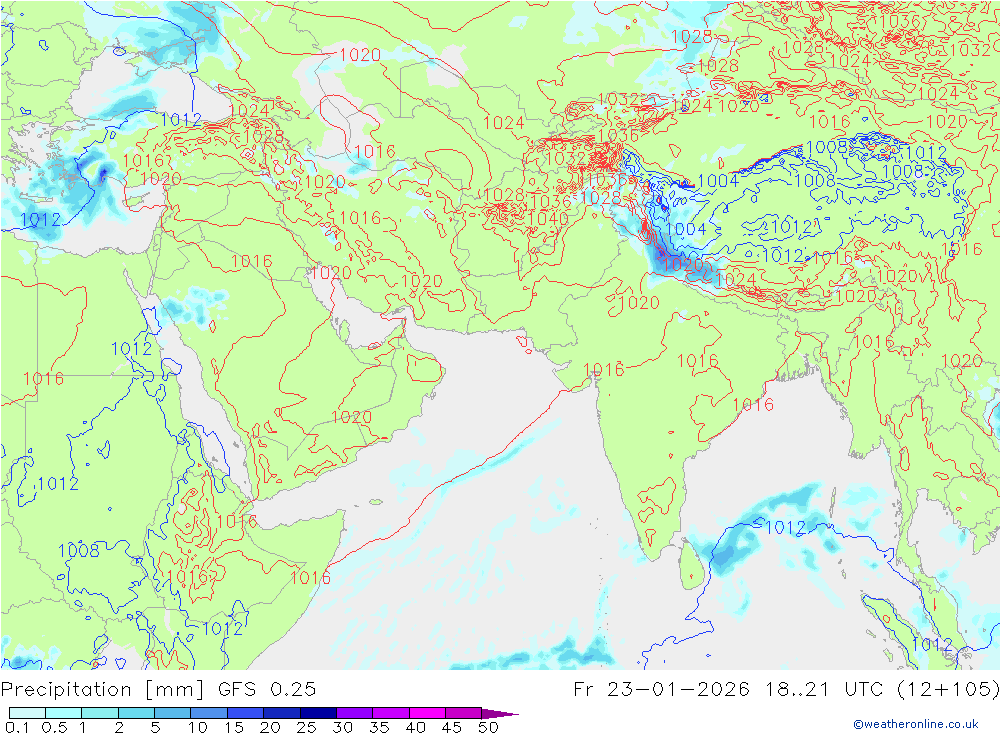The height and width of the screenshot is (733, 1000).
Task: Pick the legend swatch between 20 and 25
Action: click(x=282, y=713)
